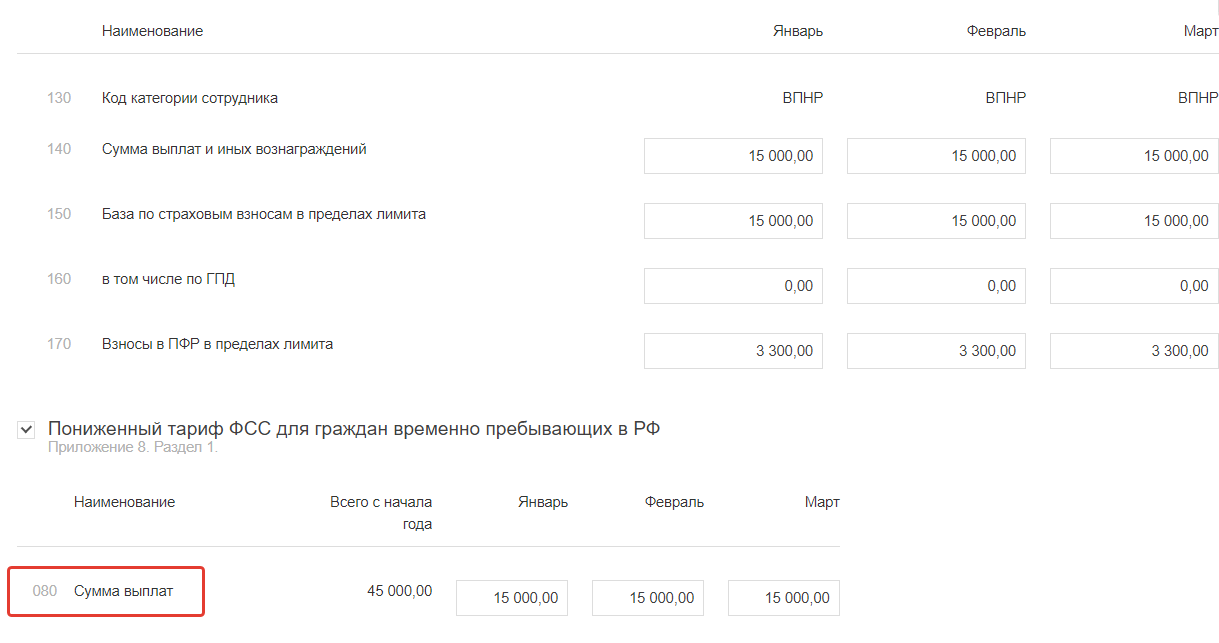Click January field in row 140

point(733,156)
